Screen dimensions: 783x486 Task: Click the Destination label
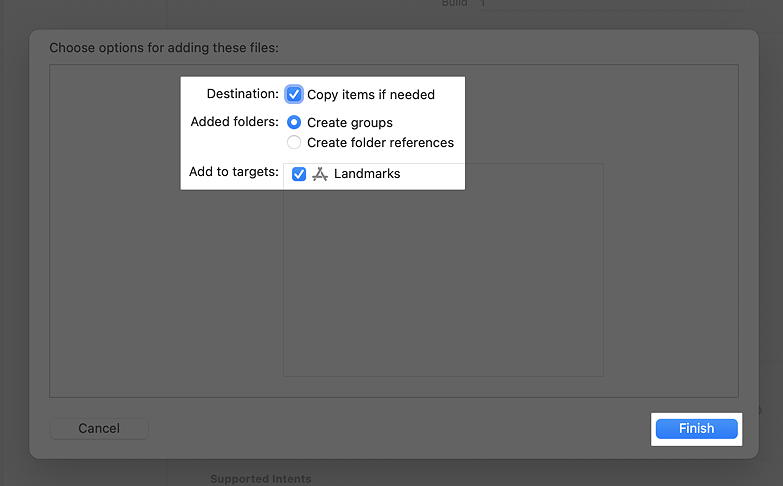pos(243,94)
